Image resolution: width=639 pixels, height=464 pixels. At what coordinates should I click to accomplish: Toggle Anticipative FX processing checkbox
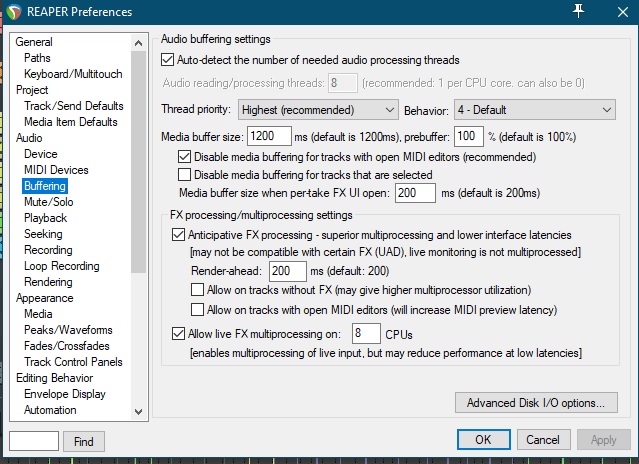tap(178, 235)
